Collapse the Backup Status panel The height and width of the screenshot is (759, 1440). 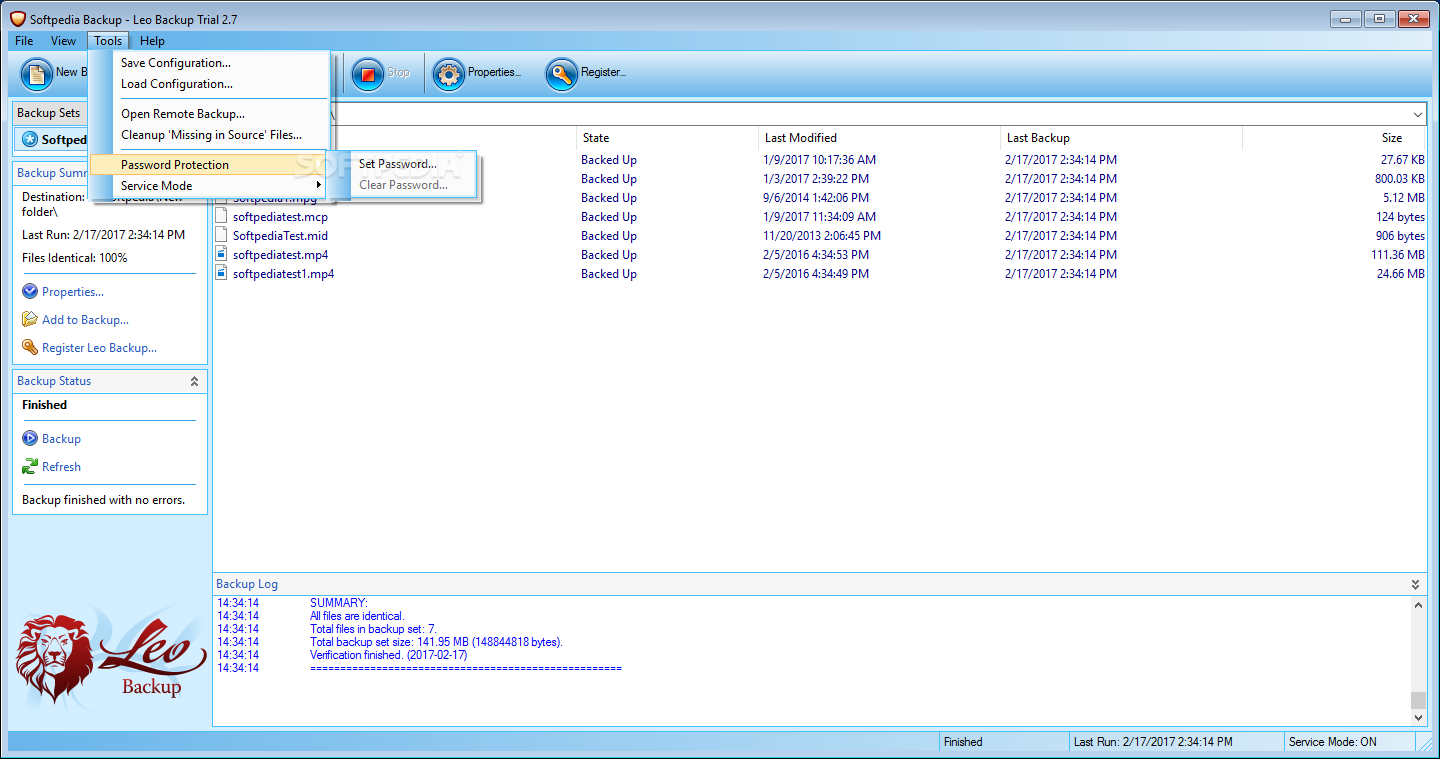[194, 381]
